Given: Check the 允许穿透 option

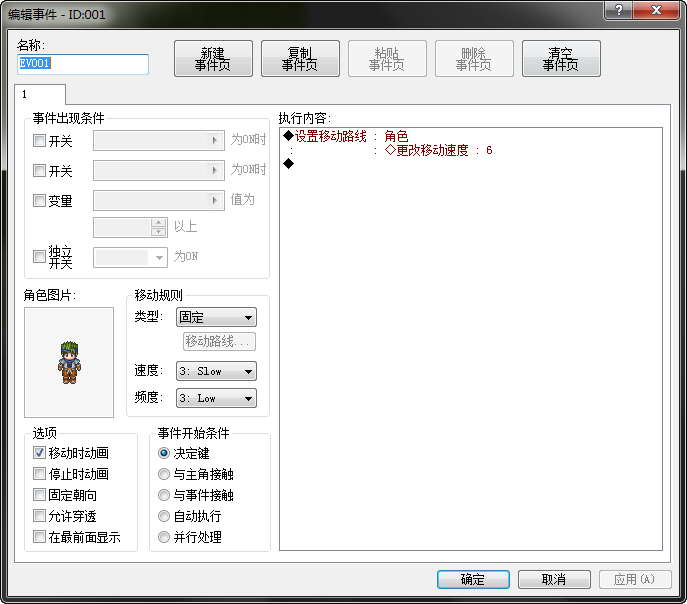Looking at the screenshot, I should tap(39, 516).
